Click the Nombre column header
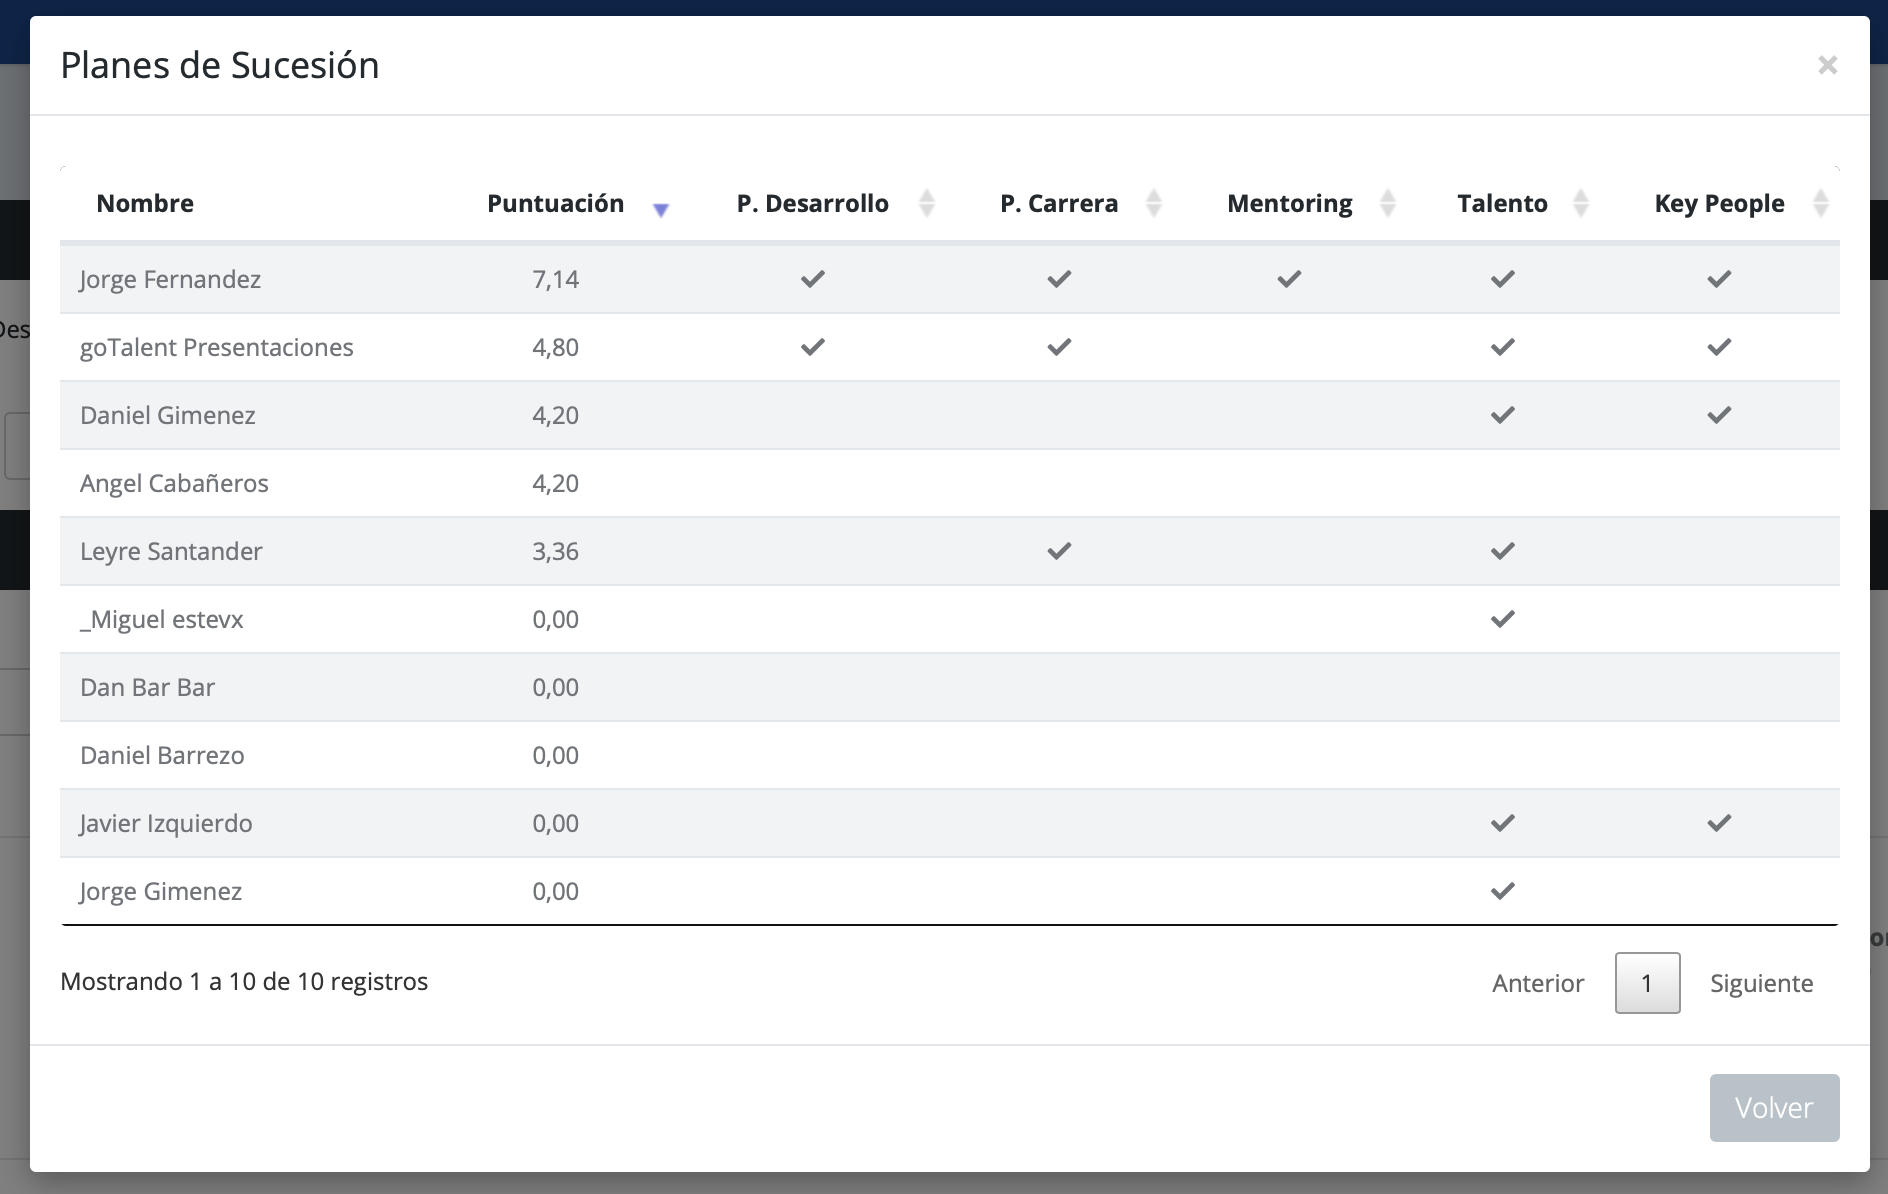The image size is (1888, 1194). point(145,203)
